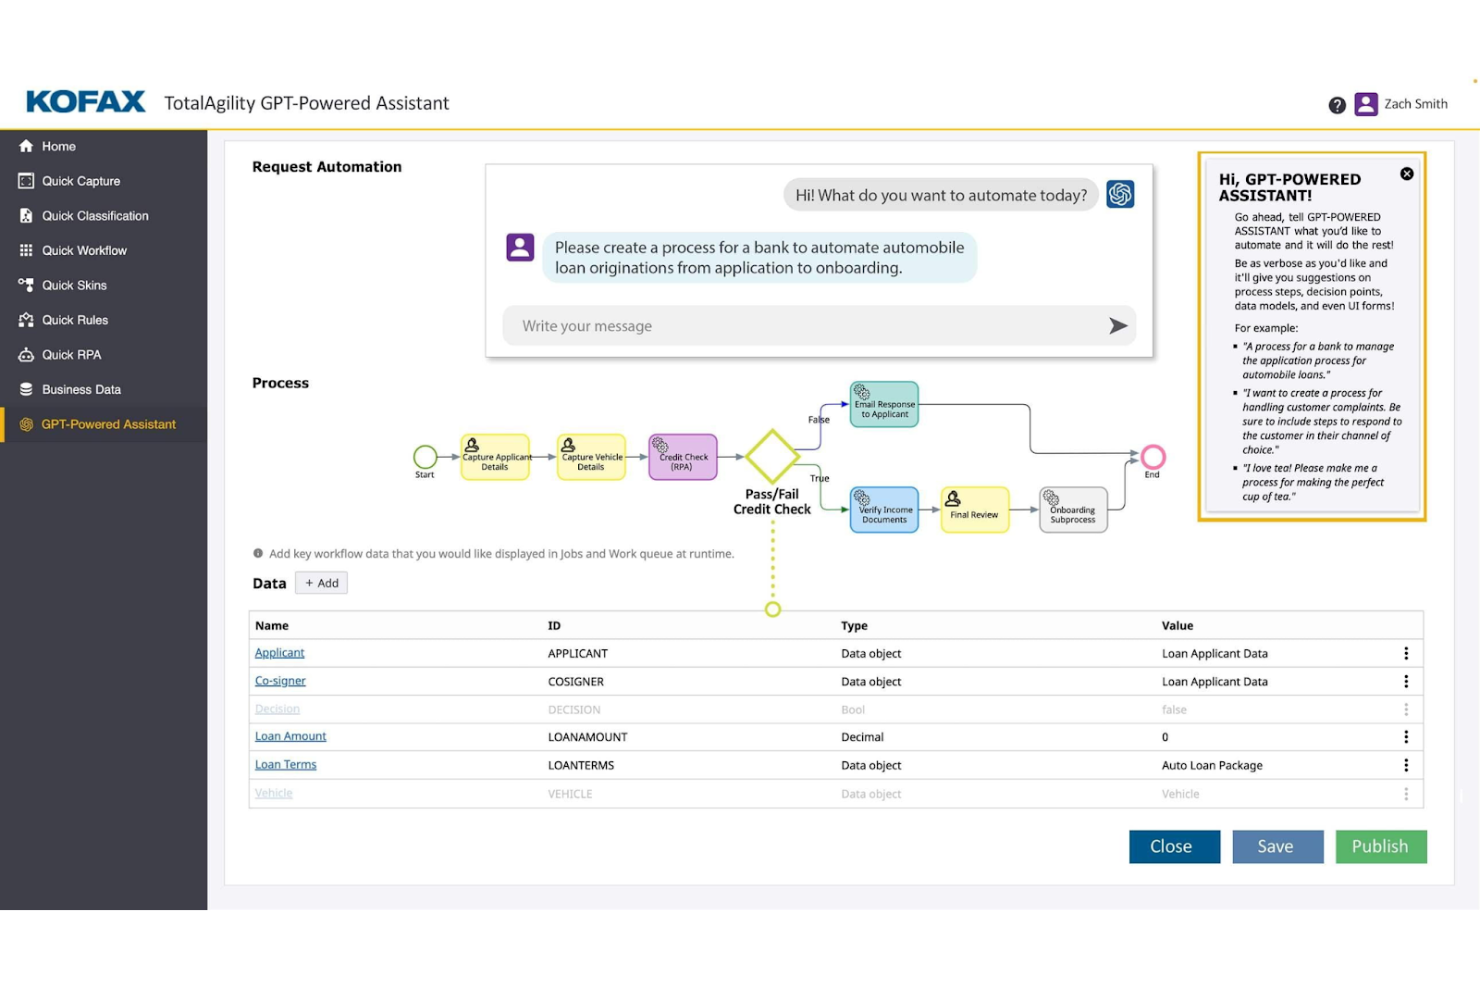Open the Loan Amount data link
Screen dimensions: 1480x987
[290, 736]
